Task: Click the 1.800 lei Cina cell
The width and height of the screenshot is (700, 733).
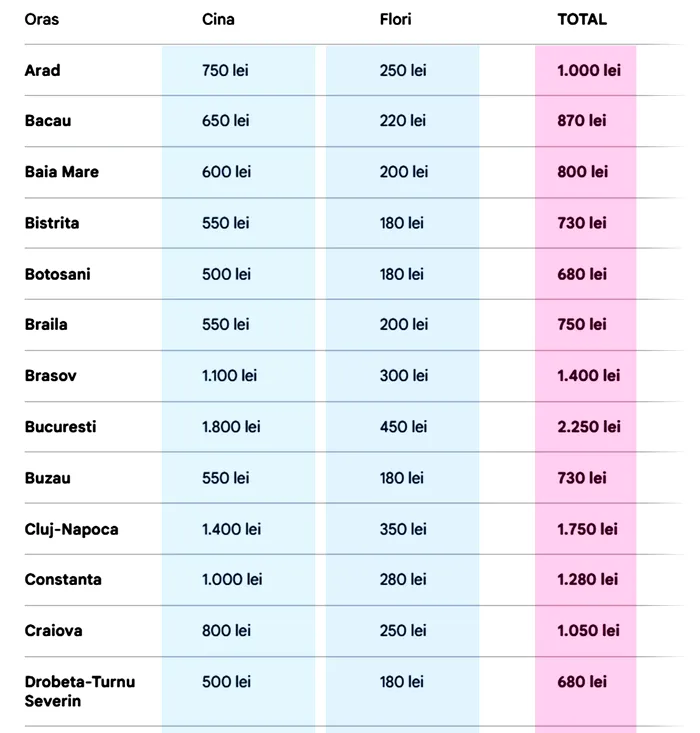Action: (x=231, y=427)
